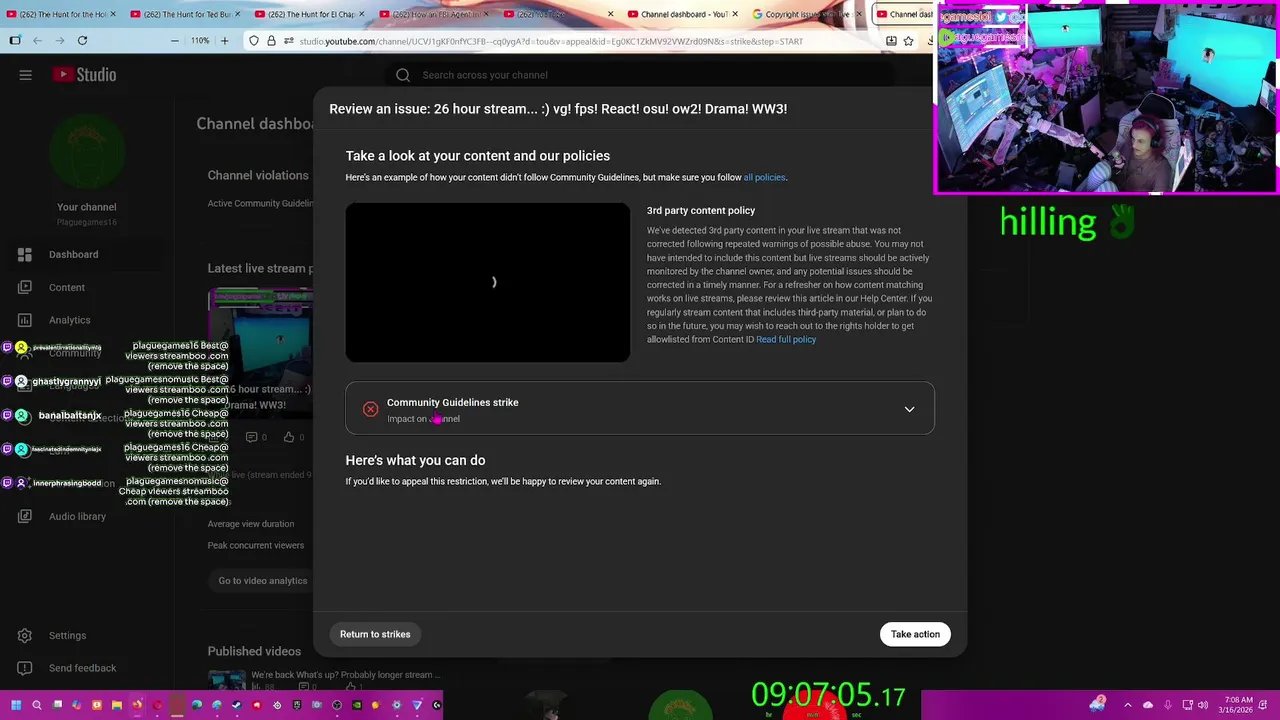Screen dimensions: 1280x720
Task: Click the padlock site security icon
Action: tap(271, 41)
